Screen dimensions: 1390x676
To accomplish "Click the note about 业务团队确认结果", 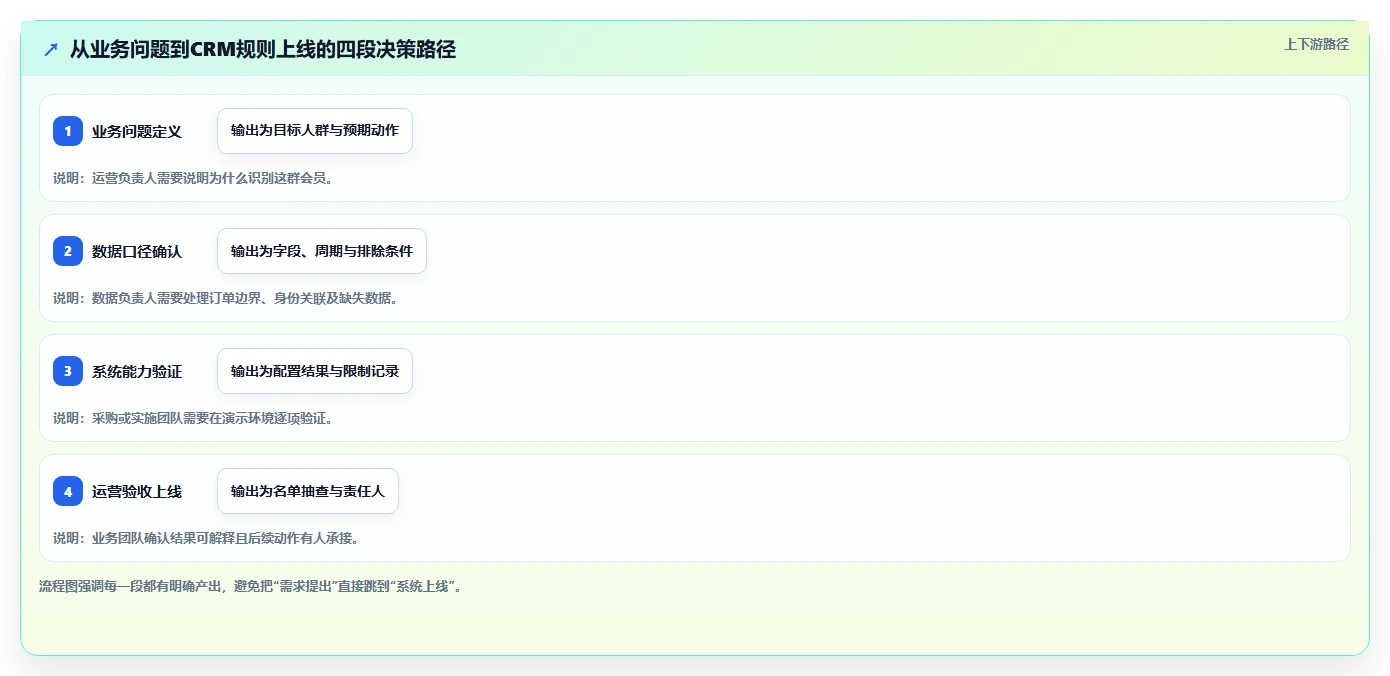I will [x=206, y=538].
